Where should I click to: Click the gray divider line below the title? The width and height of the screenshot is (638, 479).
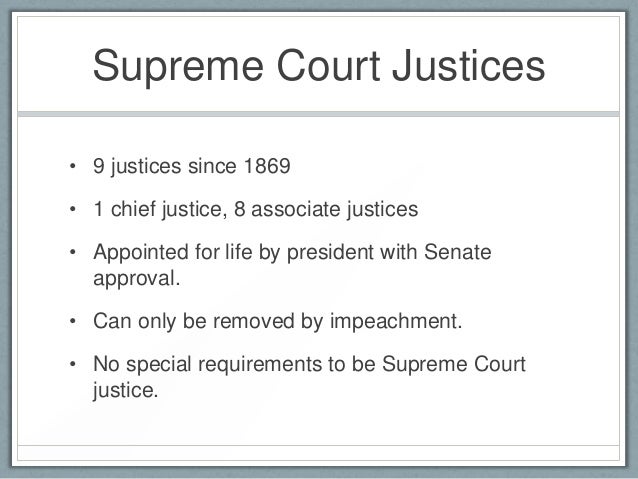tap(319, 114)
